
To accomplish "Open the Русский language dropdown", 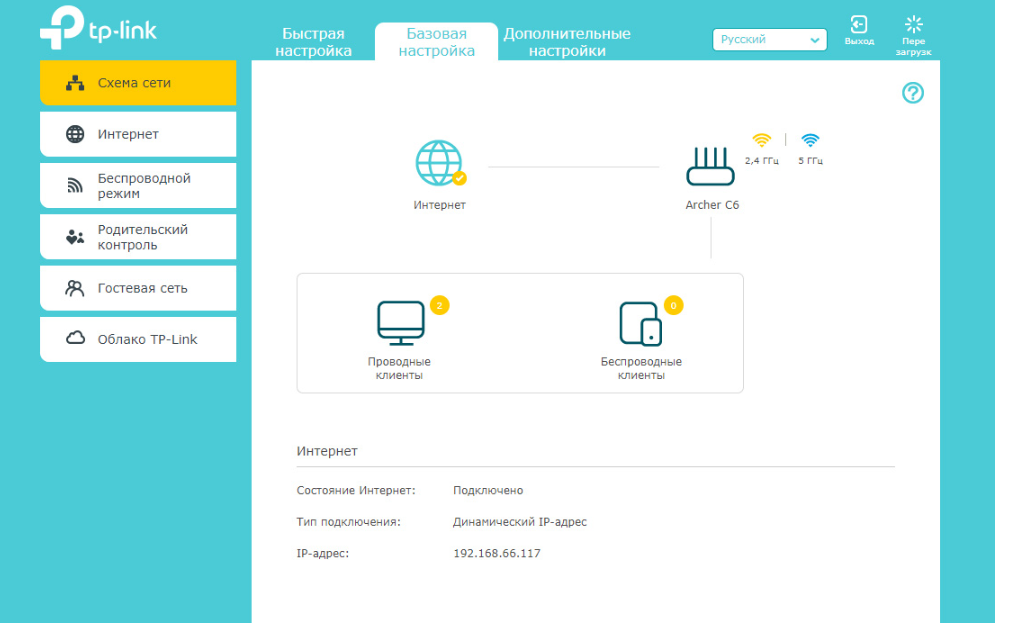I will pyautogui.click(x=769, y=40).
